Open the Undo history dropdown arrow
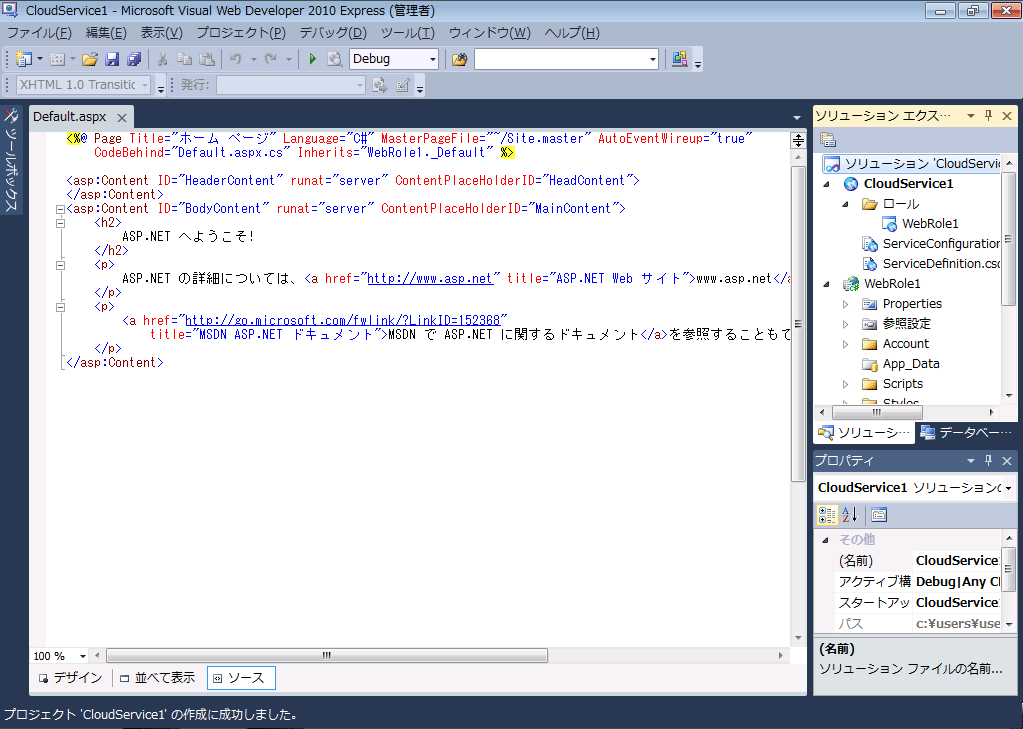The width and height of the screenshot is (1023, 729). click(253, 59)
